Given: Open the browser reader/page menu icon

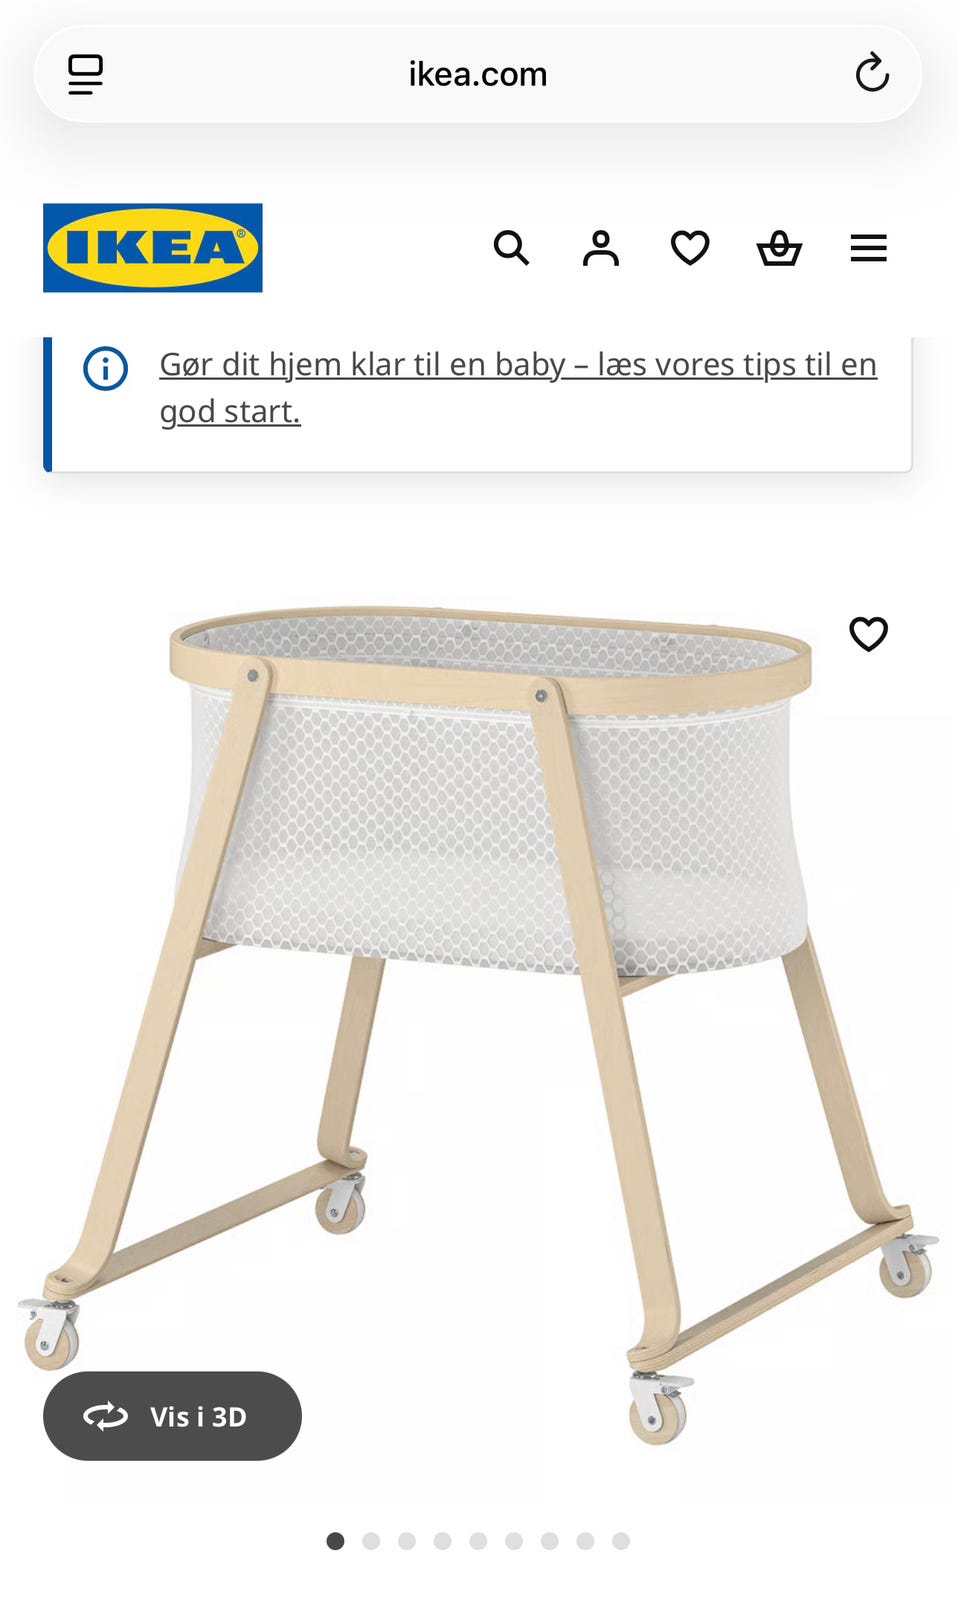Looking at the screenshot, I should coord(85,74).
